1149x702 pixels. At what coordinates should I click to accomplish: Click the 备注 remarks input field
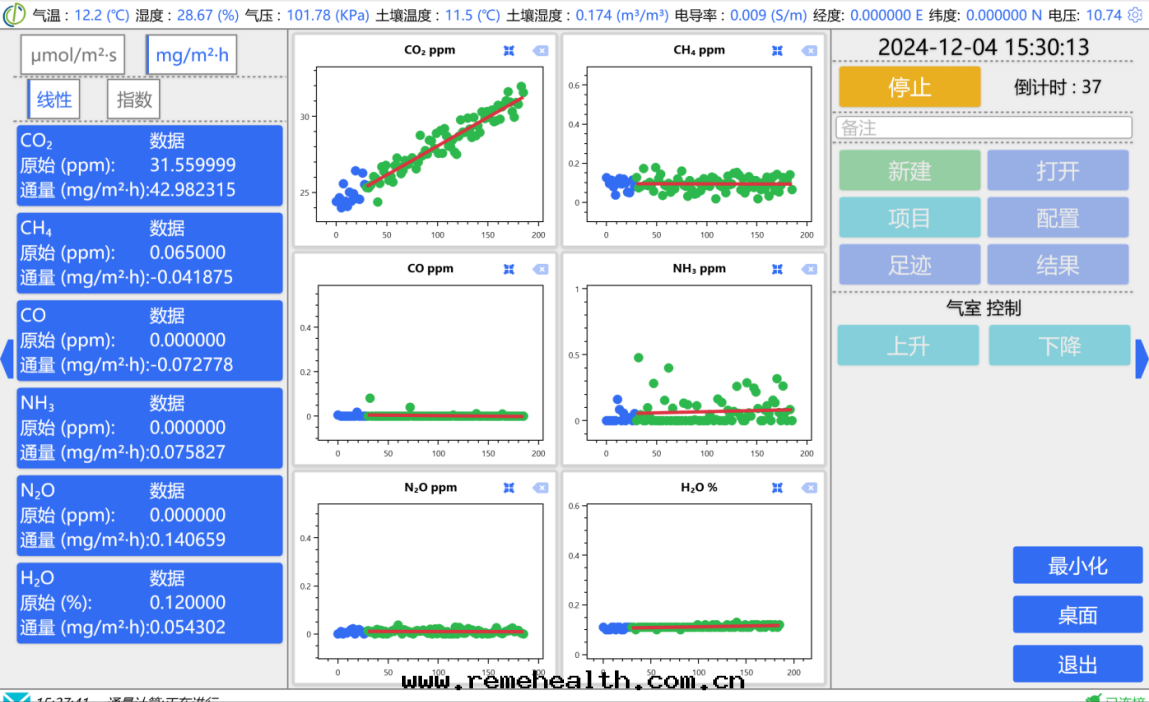tap(984, 128)
